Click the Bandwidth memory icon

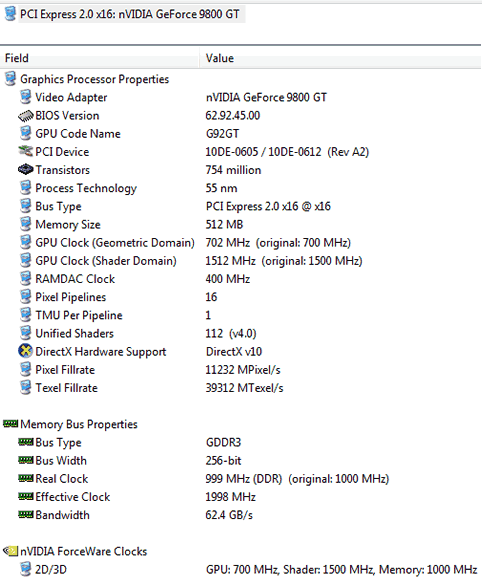(x=25, y=514)
